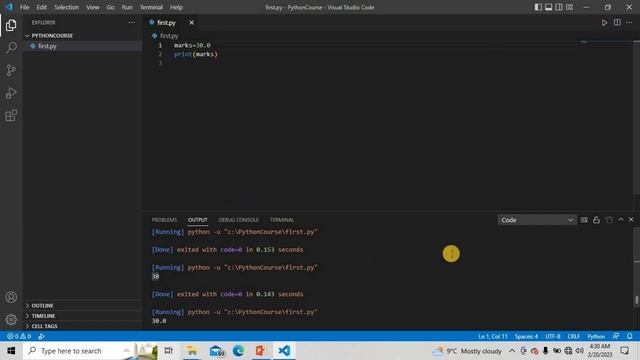Toggle the bottom panel layout icon
This screenshot has height=360, width=640.
click(549, 7)
